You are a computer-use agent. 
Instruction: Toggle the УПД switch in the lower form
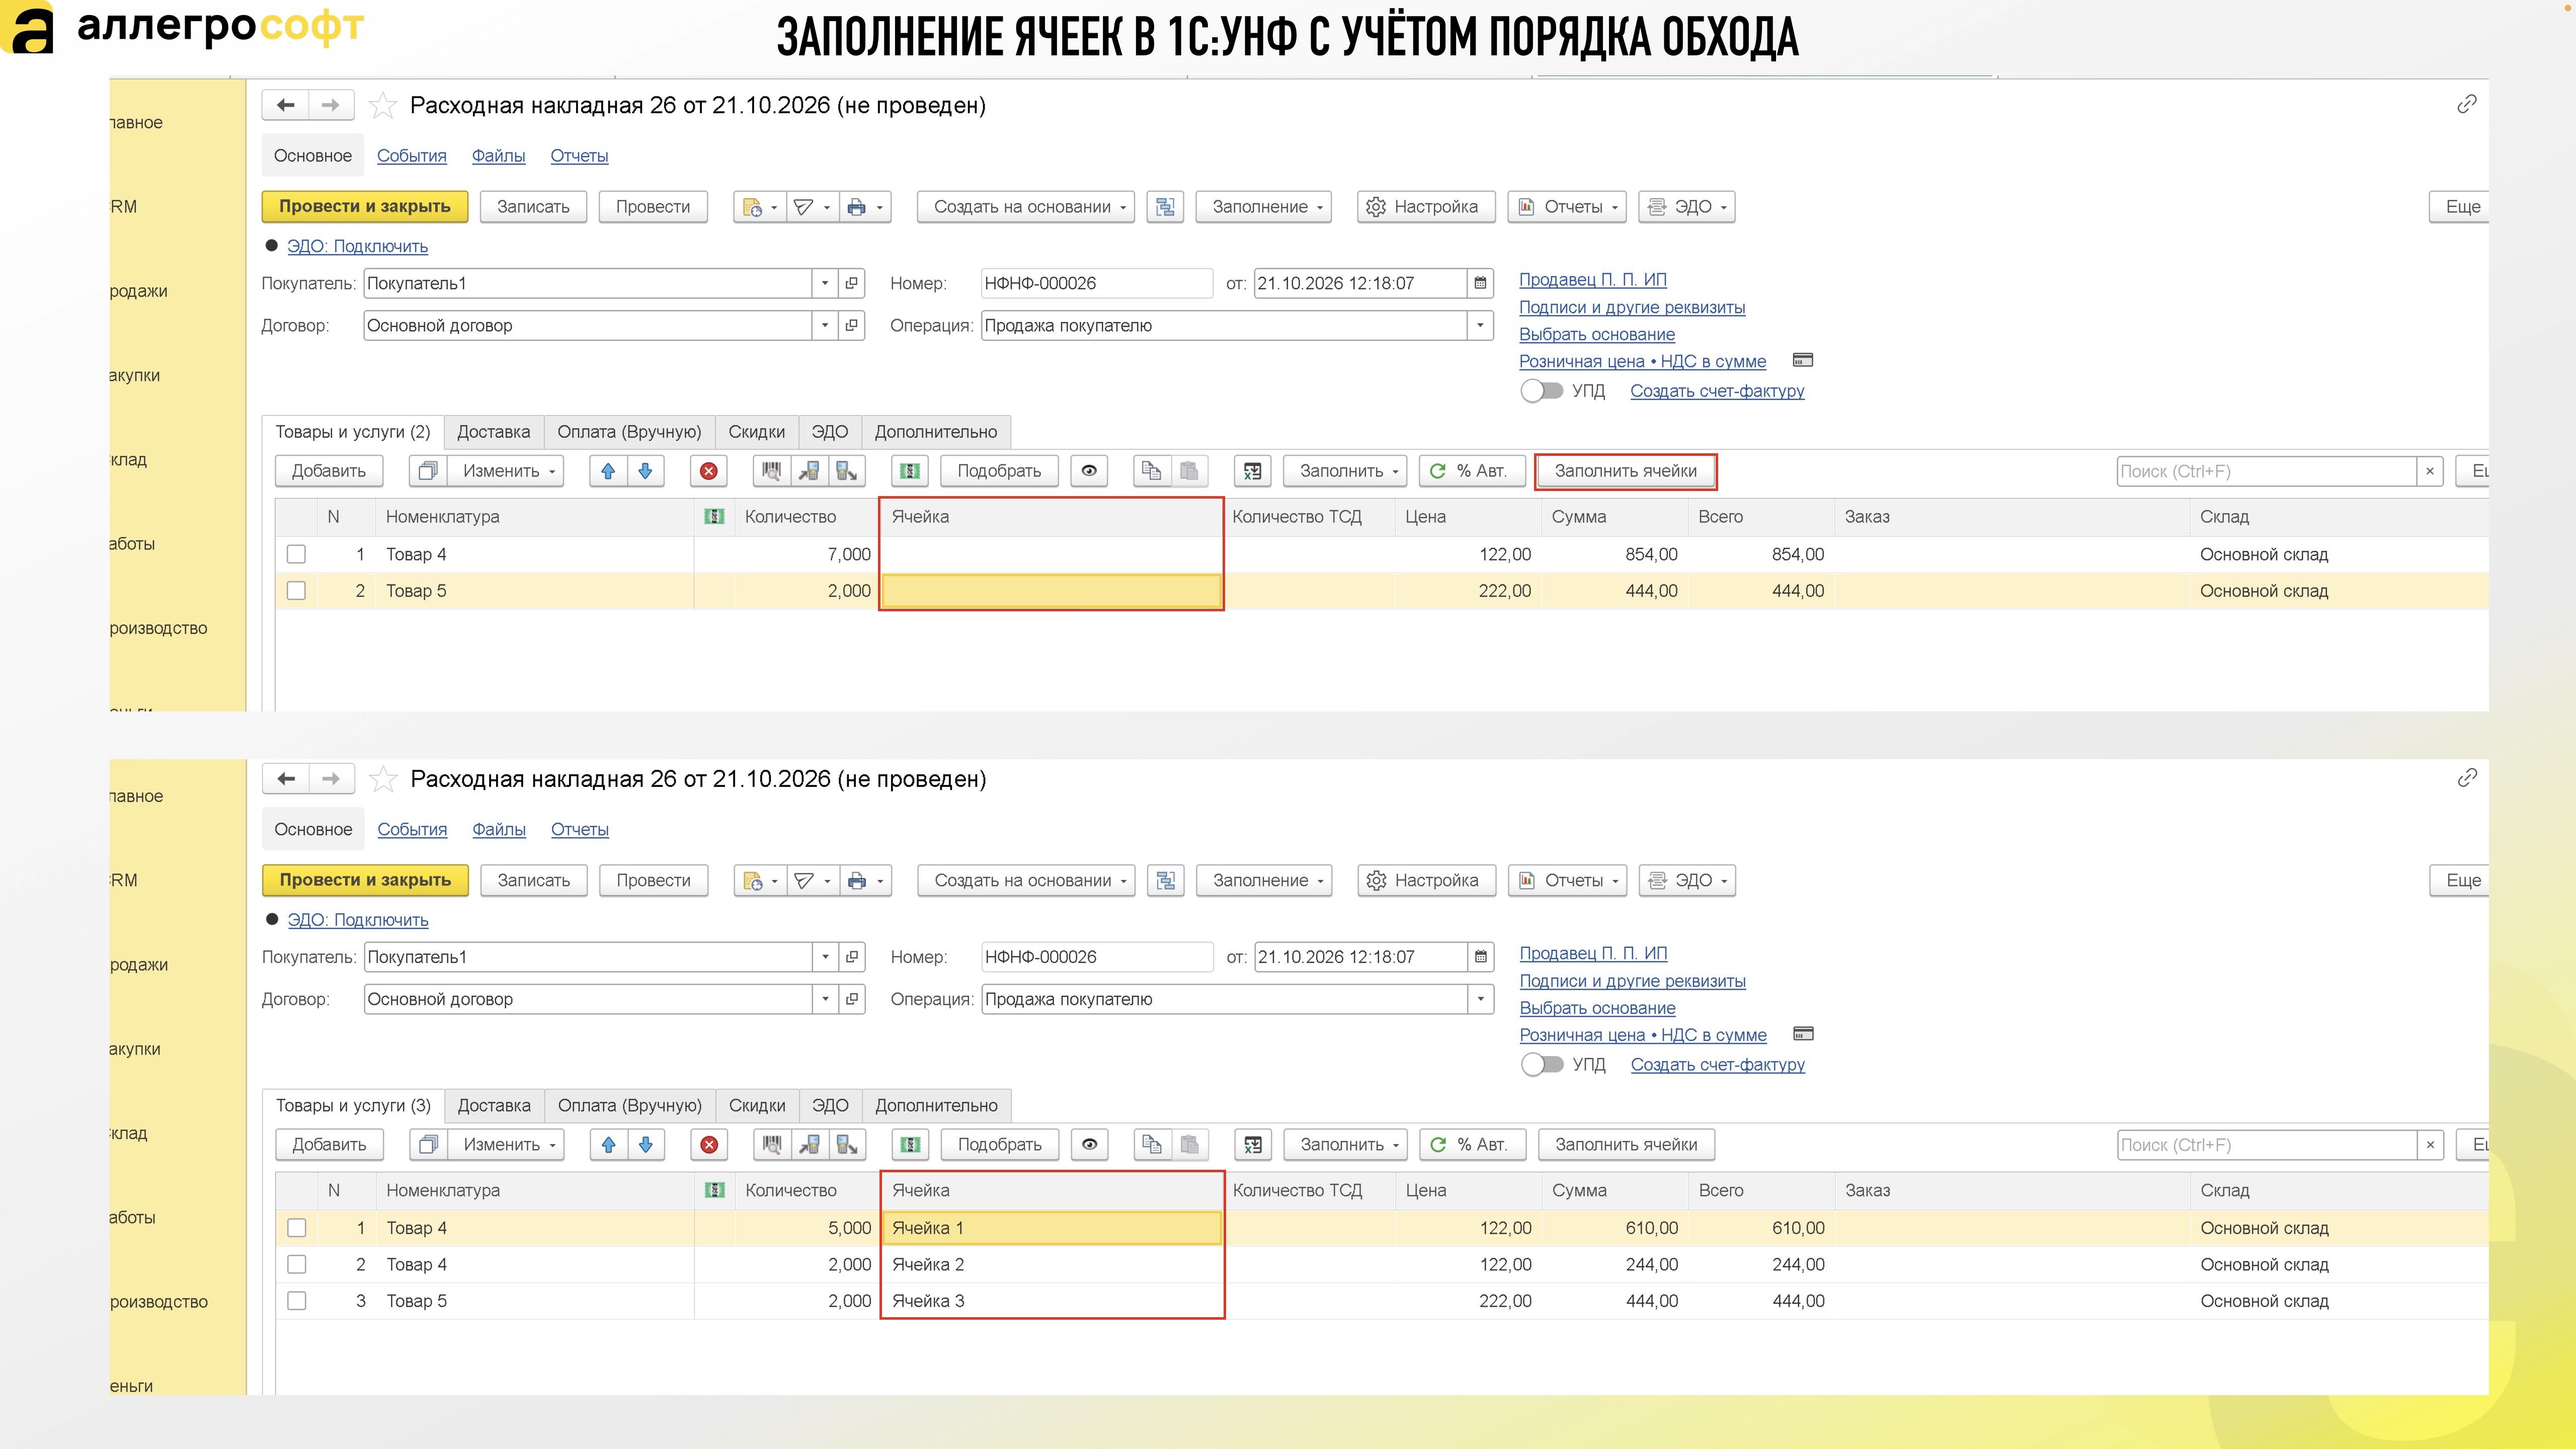click(x=1542, y=1065)
